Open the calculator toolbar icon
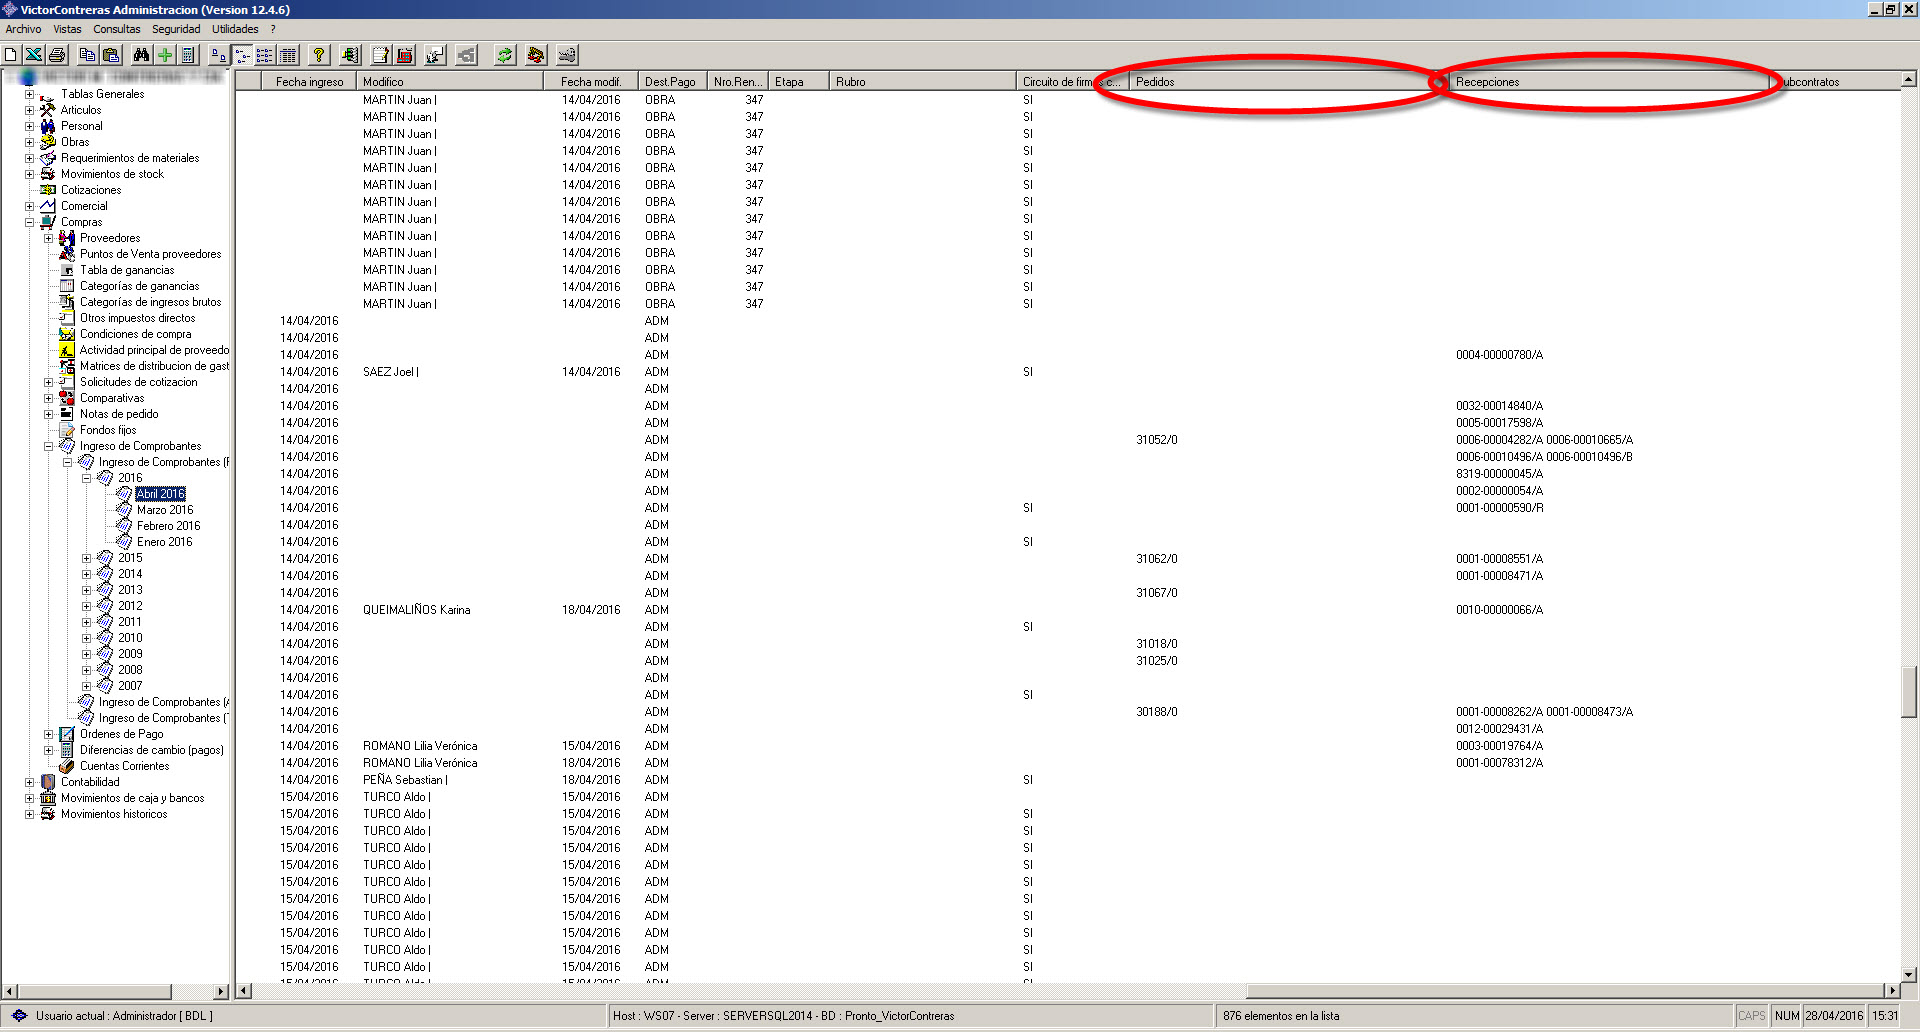This screenshot has width=1920, height=1032. [188, 55]
